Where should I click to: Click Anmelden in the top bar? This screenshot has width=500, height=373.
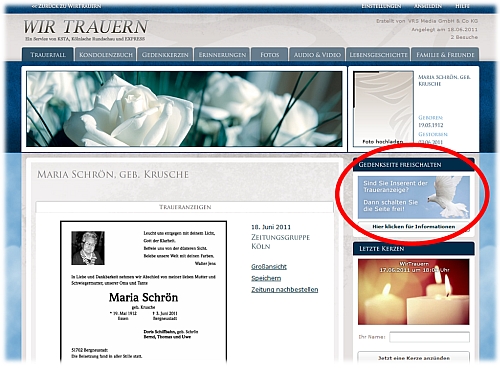(428, 6)
